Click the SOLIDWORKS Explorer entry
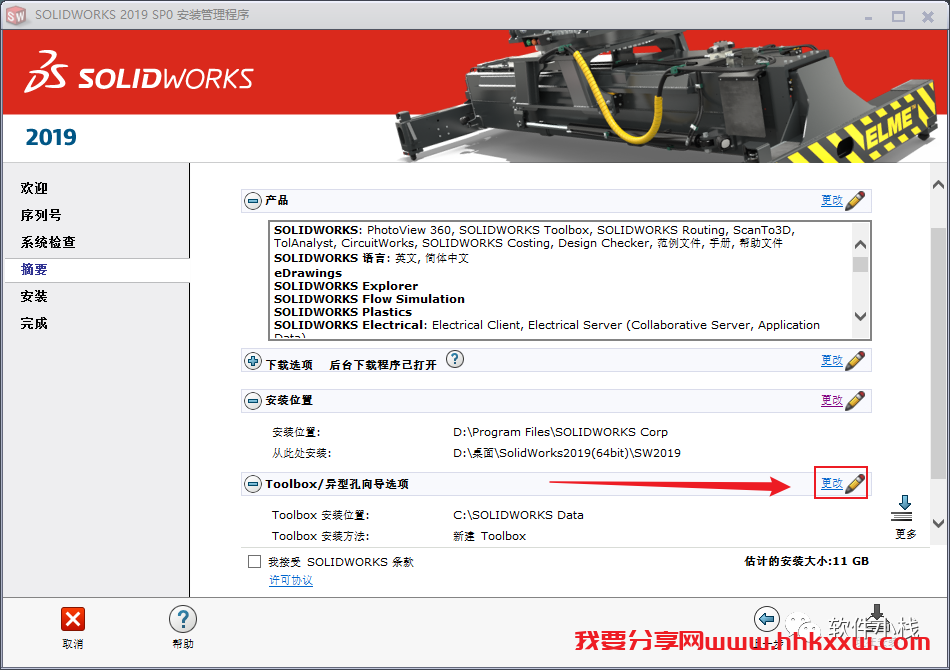This screenshot has width=950, height=670. pyautogui.click(x=346, y=286)
